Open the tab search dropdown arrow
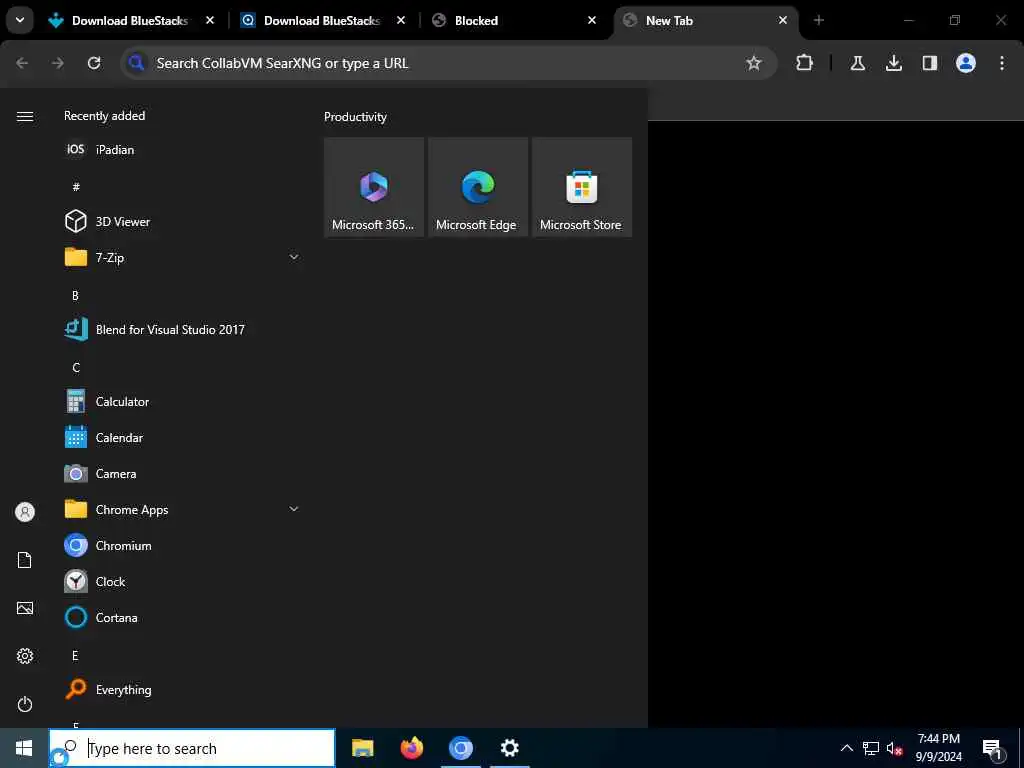 tap(20, 20)
